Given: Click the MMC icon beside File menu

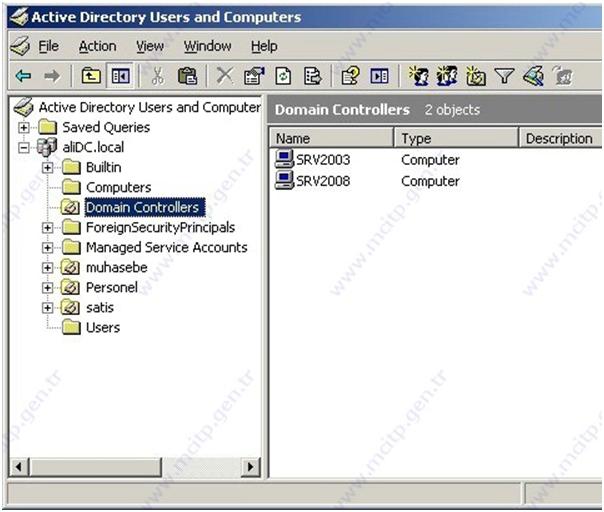Looking at the screenshot, I should [20, 47].
